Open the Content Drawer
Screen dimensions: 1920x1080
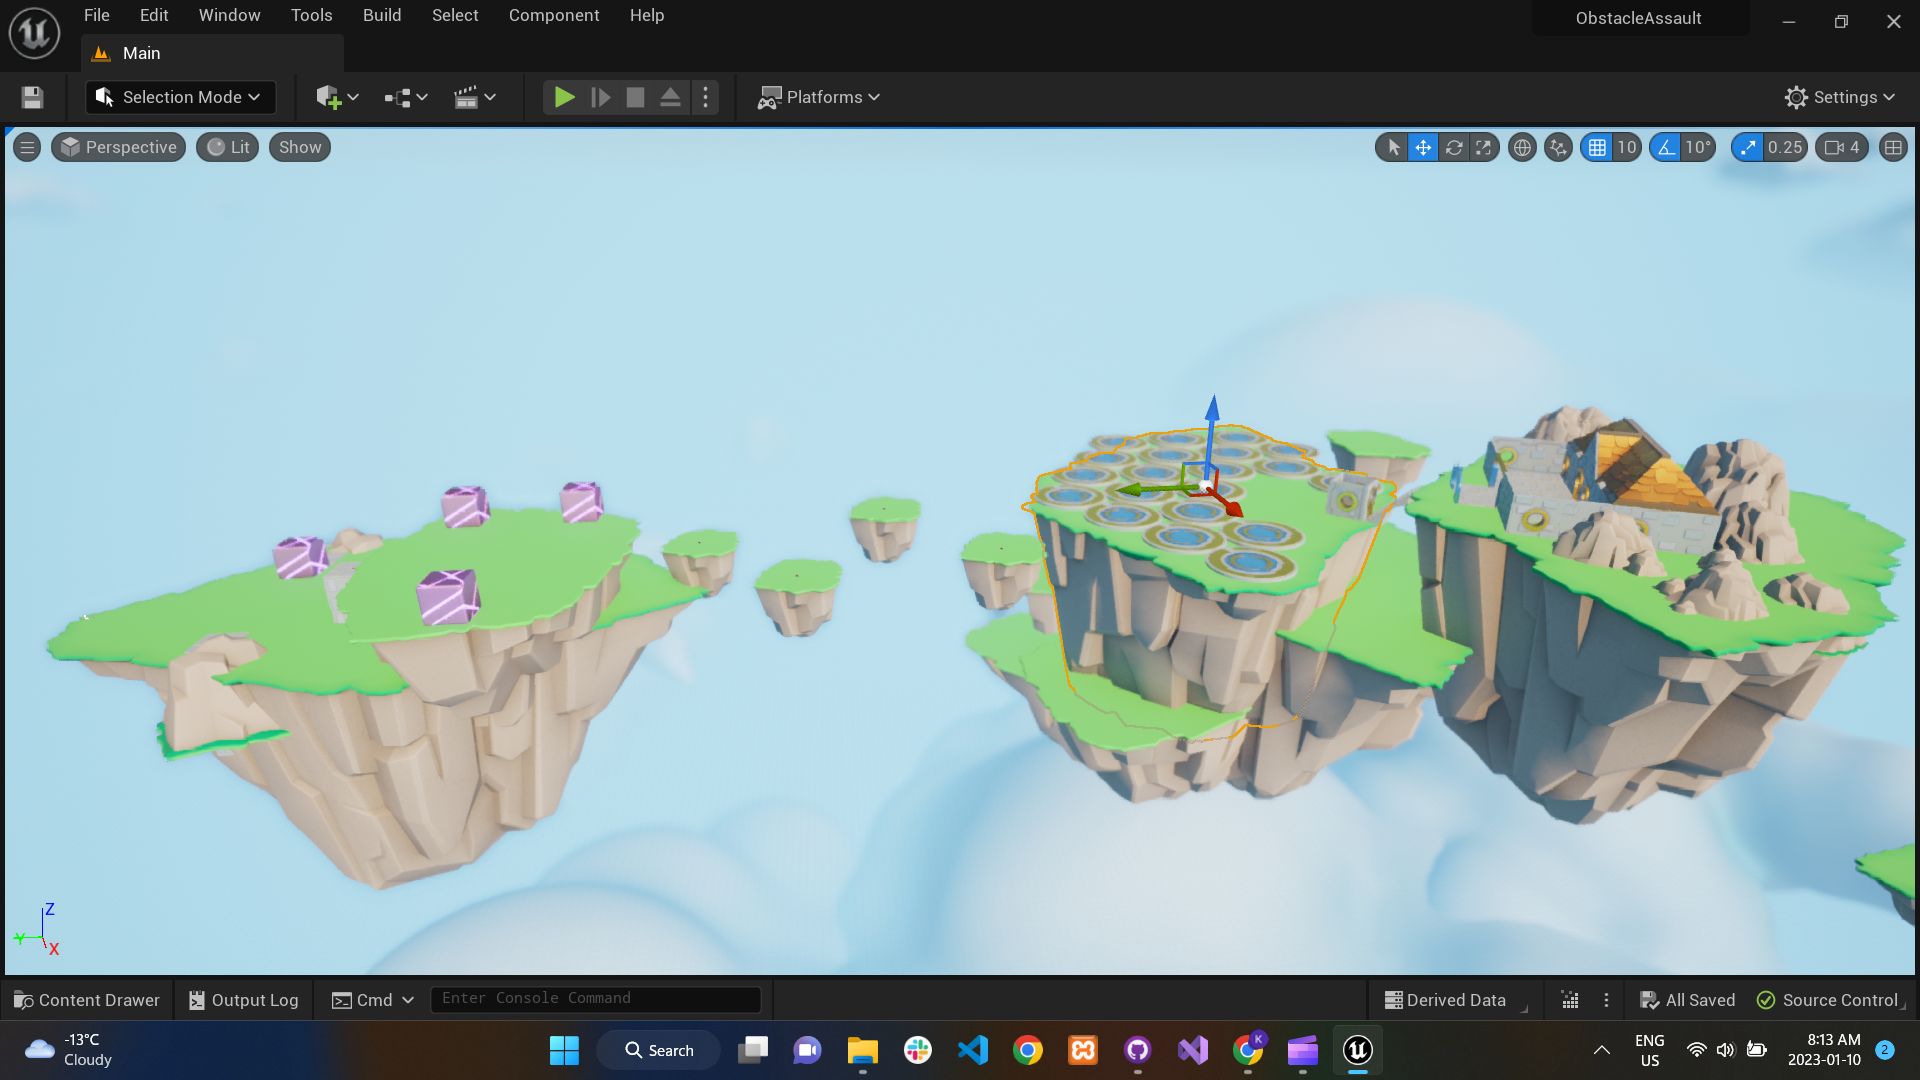[87, 1000]
